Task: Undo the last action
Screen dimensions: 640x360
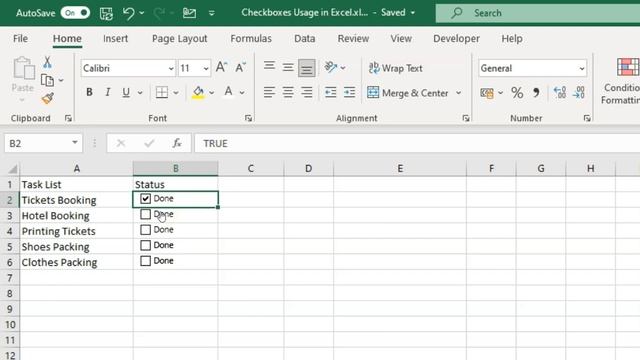Action: tap(128, 13)
